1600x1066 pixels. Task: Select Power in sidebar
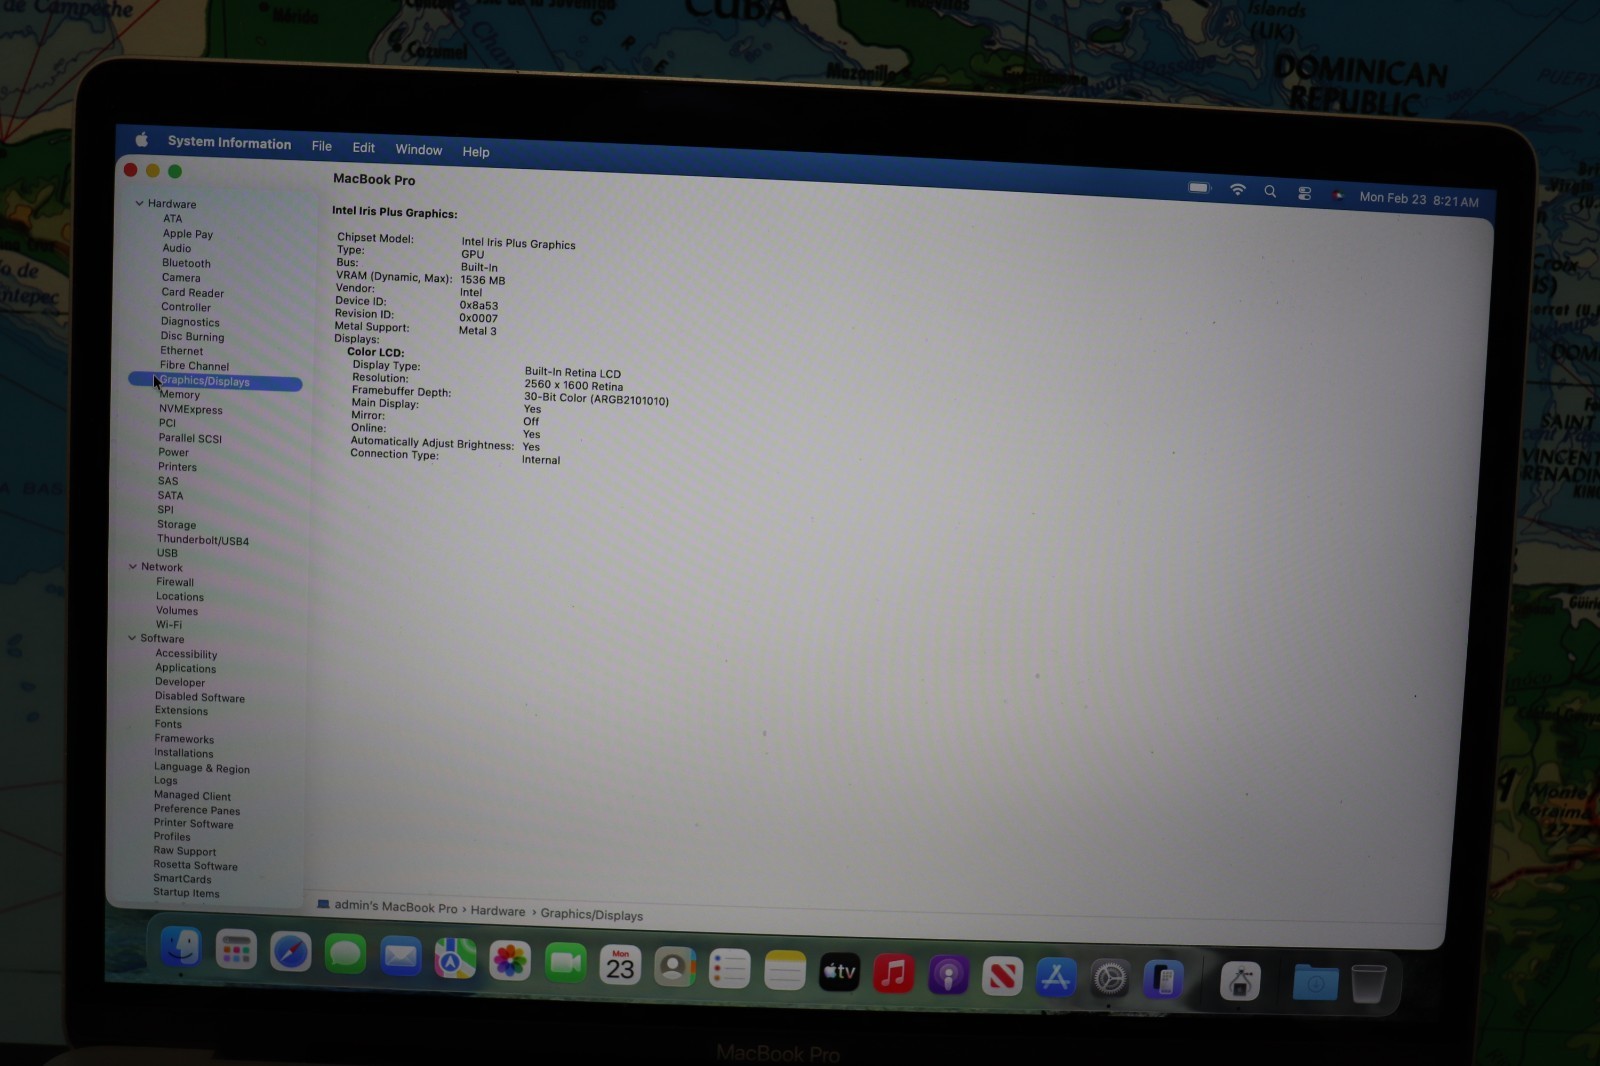173,452
